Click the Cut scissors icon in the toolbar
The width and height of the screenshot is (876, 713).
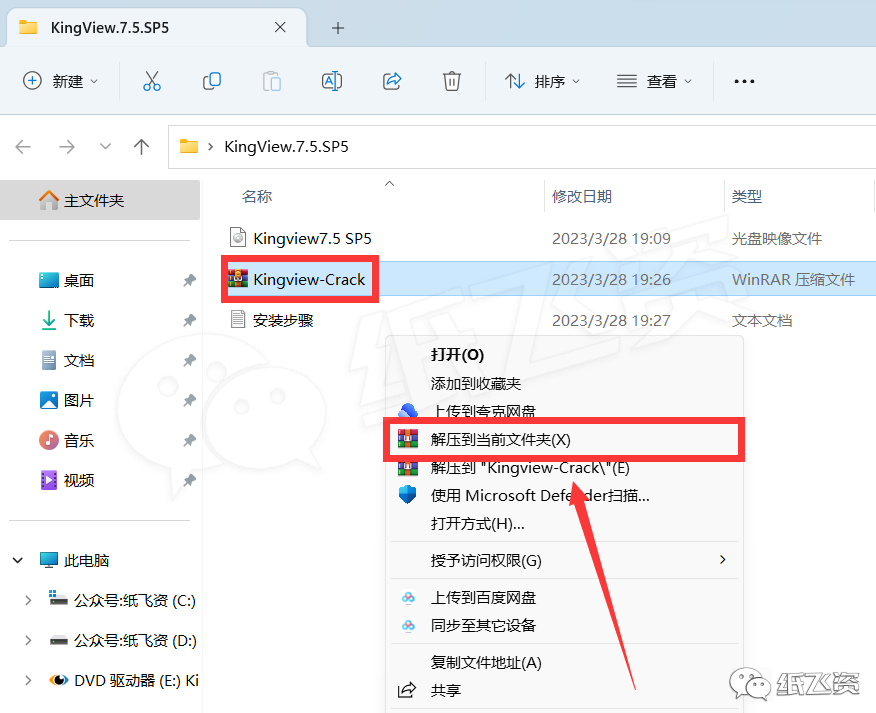pos(152,82)
